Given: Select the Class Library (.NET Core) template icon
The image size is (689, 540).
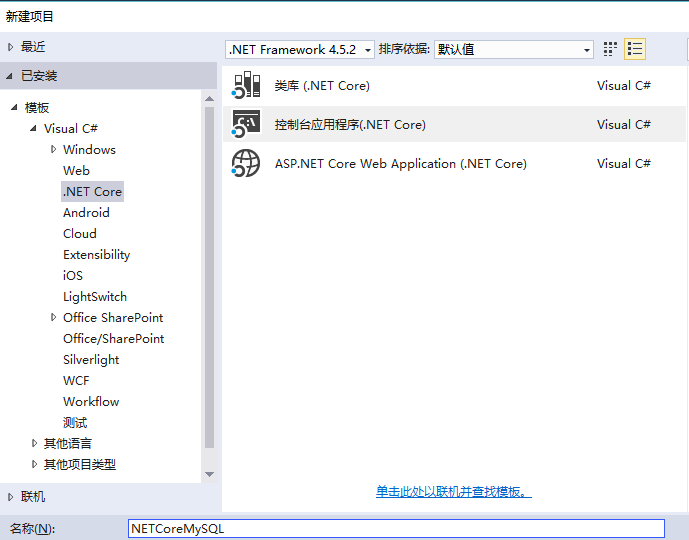Looking at the screenshot, I should coord(246,85).
